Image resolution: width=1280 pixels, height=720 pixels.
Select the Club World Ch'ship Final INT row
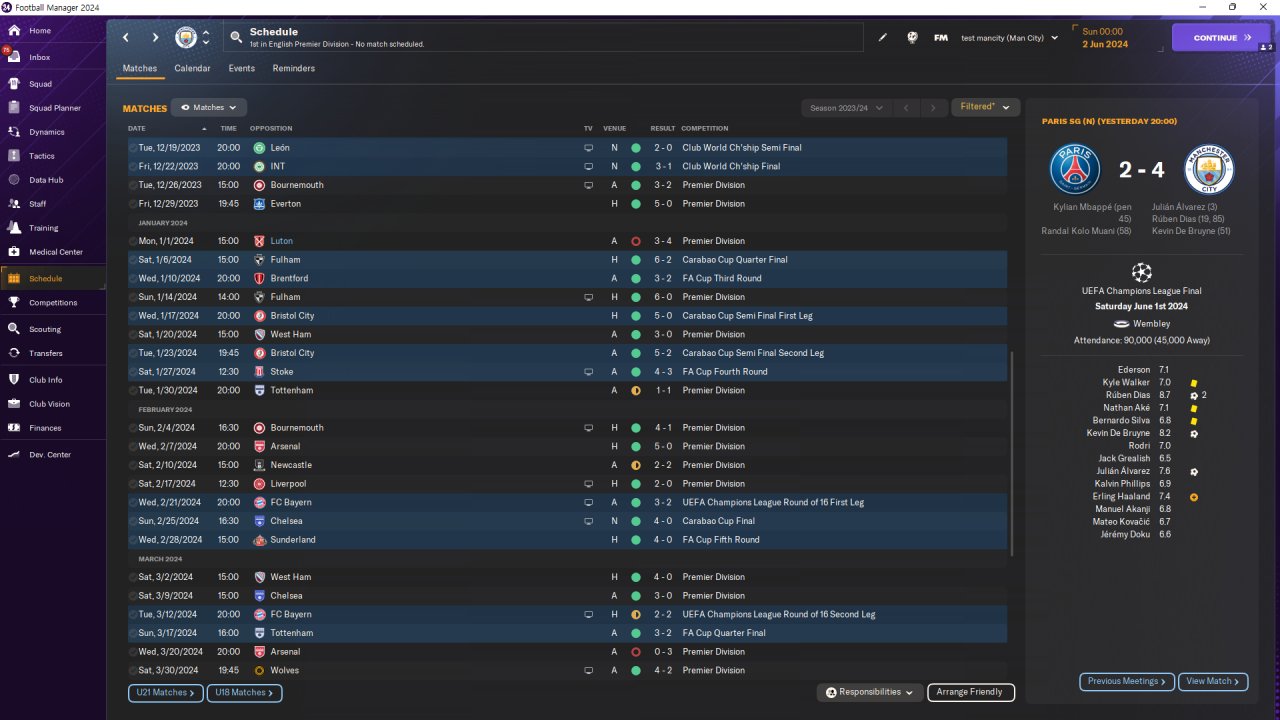[567, 166]
